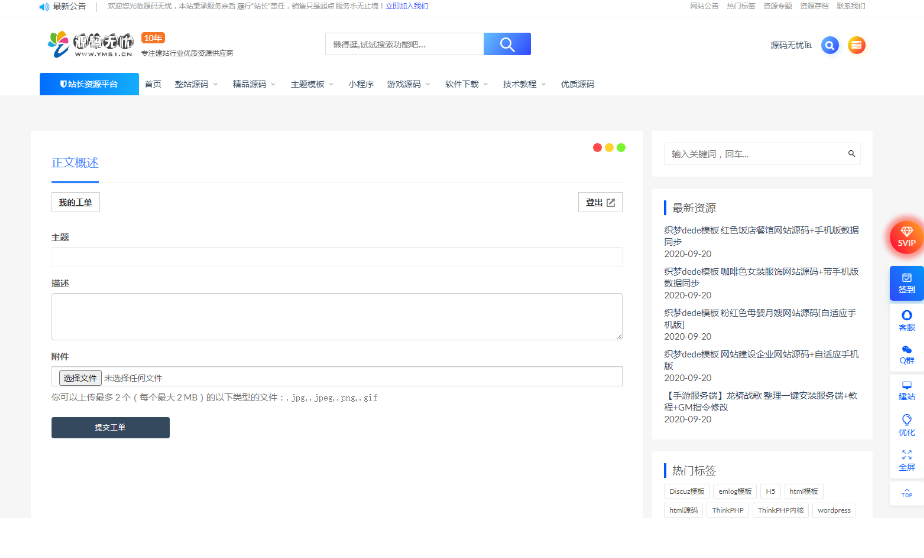Expand the 游戏源码 menu dropdown
Viewport: 924px width, 558px height.
[x=408, y=84]
